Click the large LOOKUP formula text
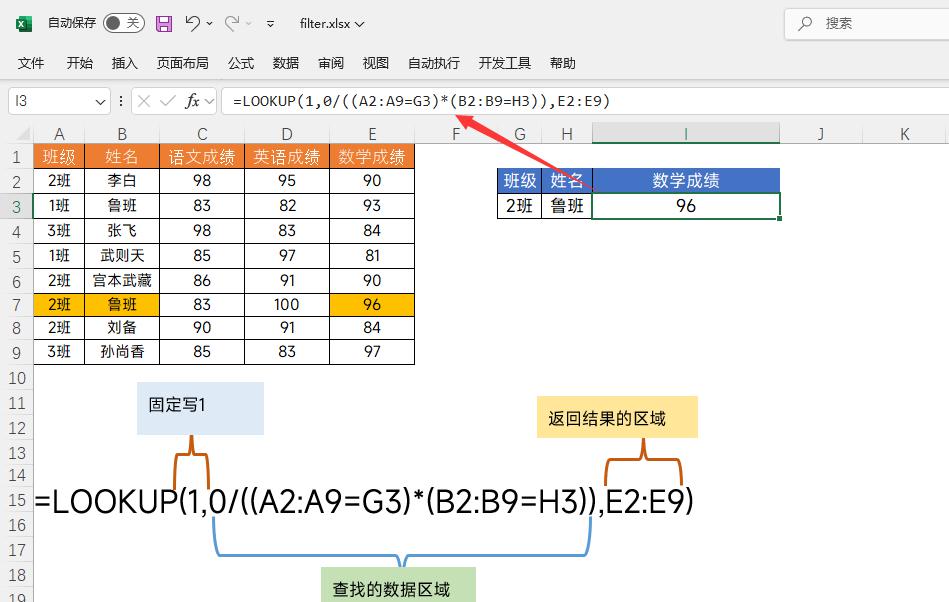The width and height of the screenshot is (949, 602). pyautogui.click(x=364, y=502)
